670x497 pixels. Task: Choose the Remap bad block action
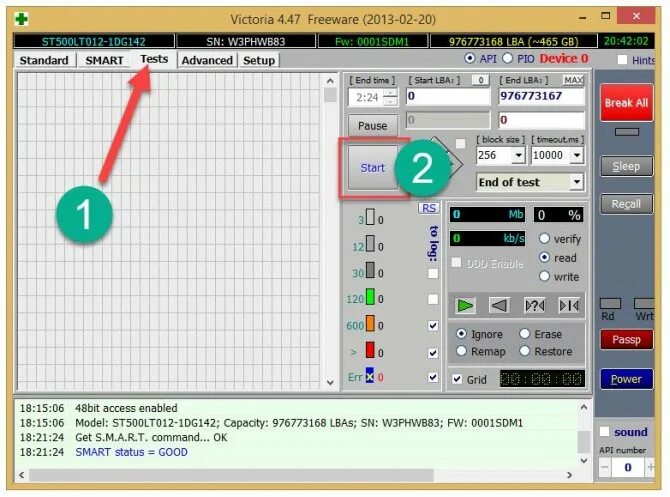461,351
